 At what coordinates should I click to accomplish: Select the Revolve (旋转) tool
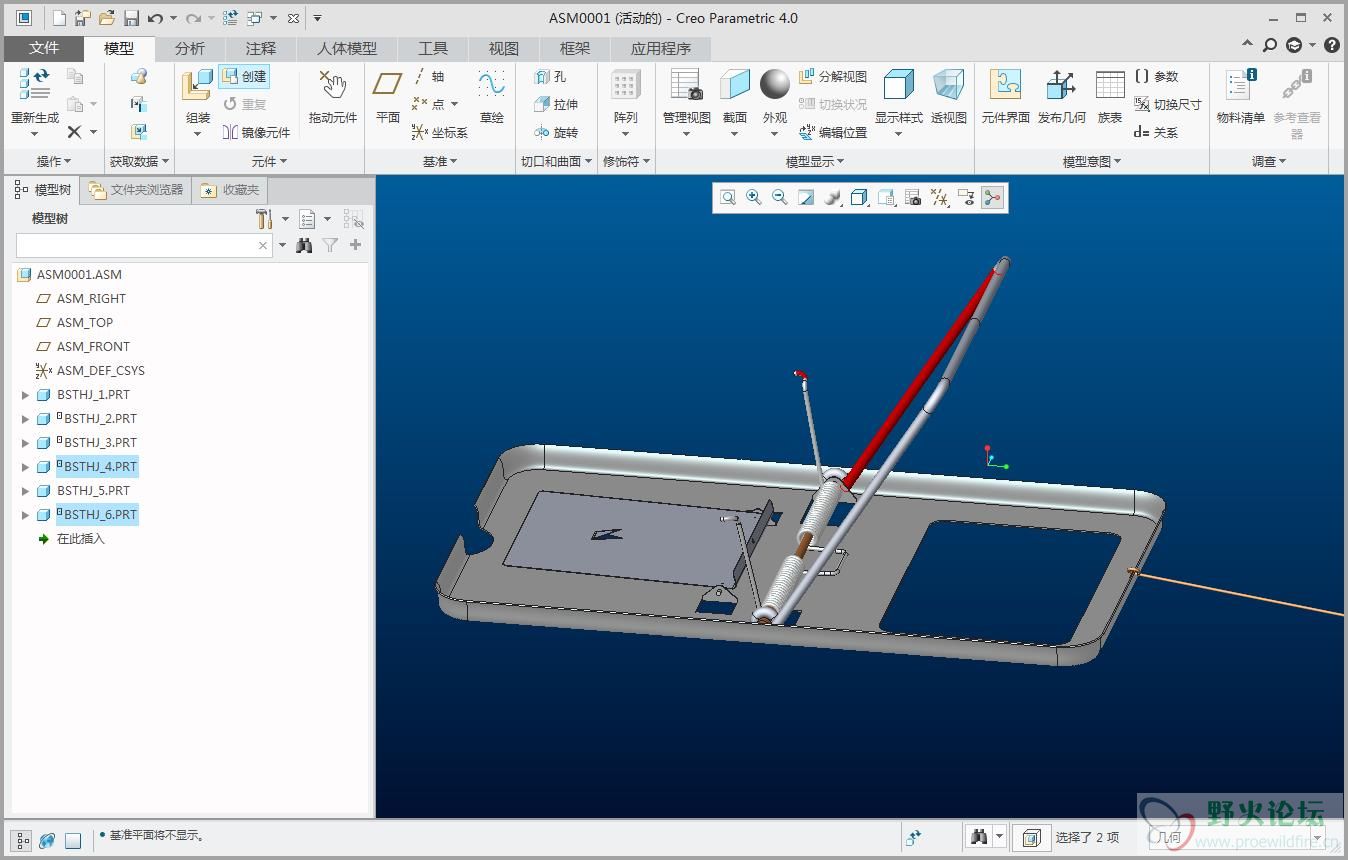[556, 132]
